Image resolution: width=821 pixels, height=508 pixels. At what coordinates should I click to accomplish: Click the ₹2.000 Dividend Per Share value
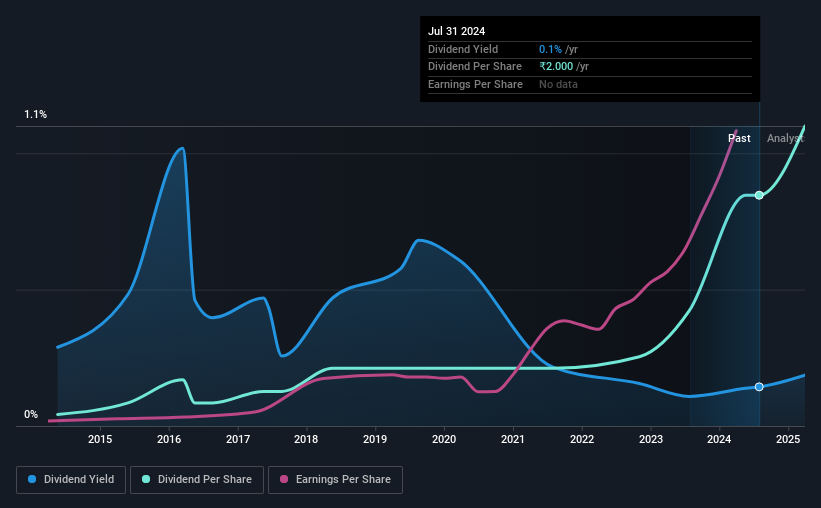pyautogui.click(x=556, y=67)
